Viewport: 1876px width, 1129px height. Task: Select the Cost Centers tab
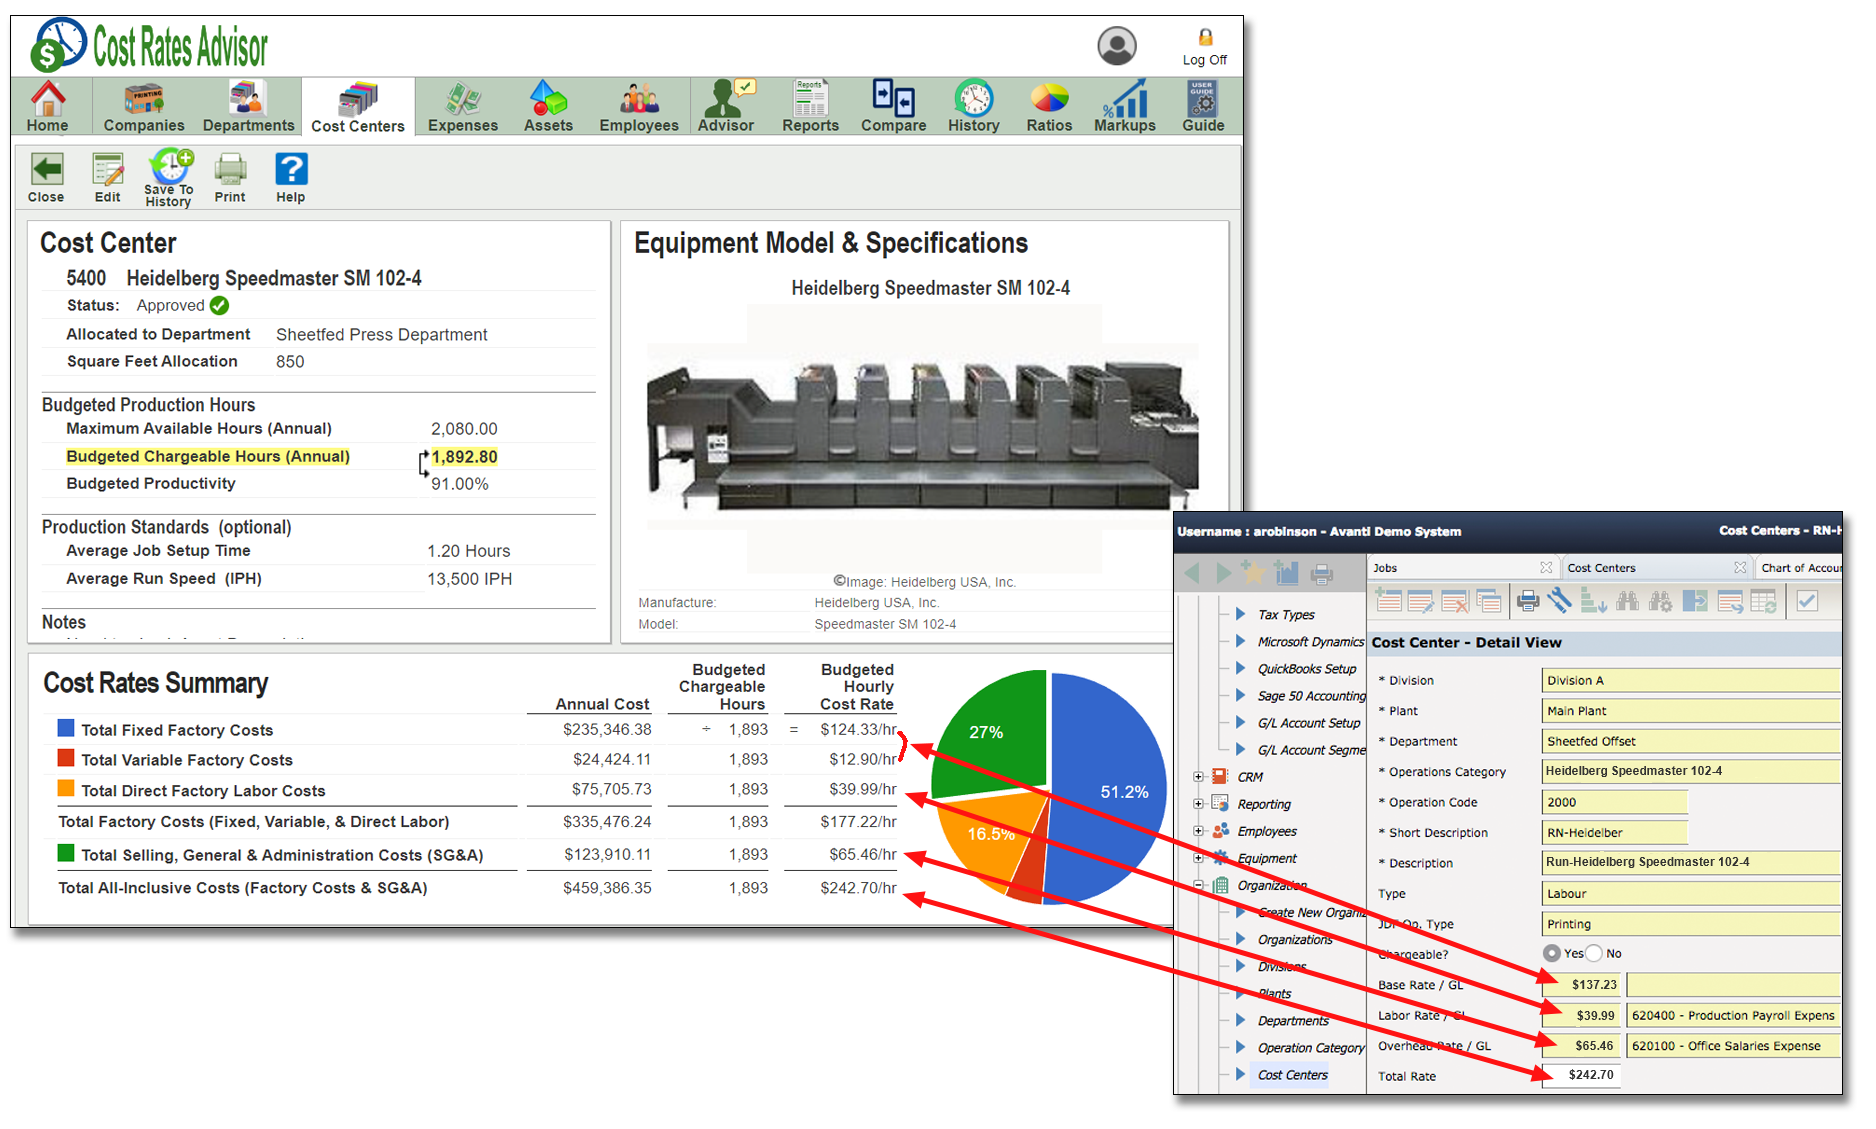coord(357,108)
